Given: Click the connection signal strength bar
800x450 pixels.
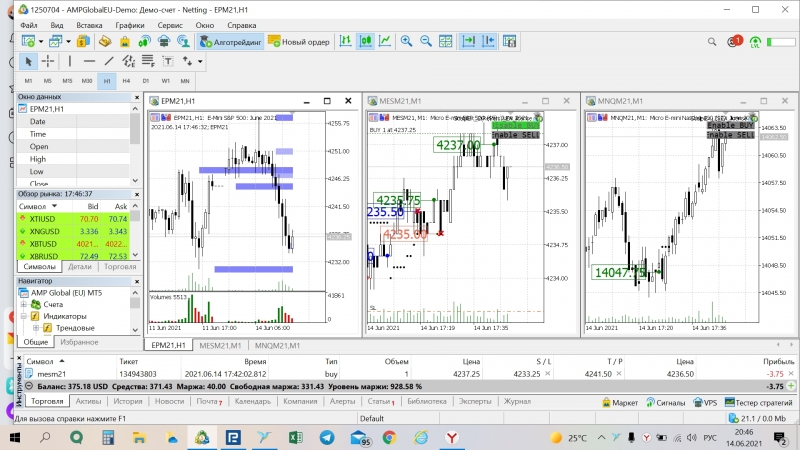Looking at the screenshot, I should pyautogui.click(x=781, y=42).
